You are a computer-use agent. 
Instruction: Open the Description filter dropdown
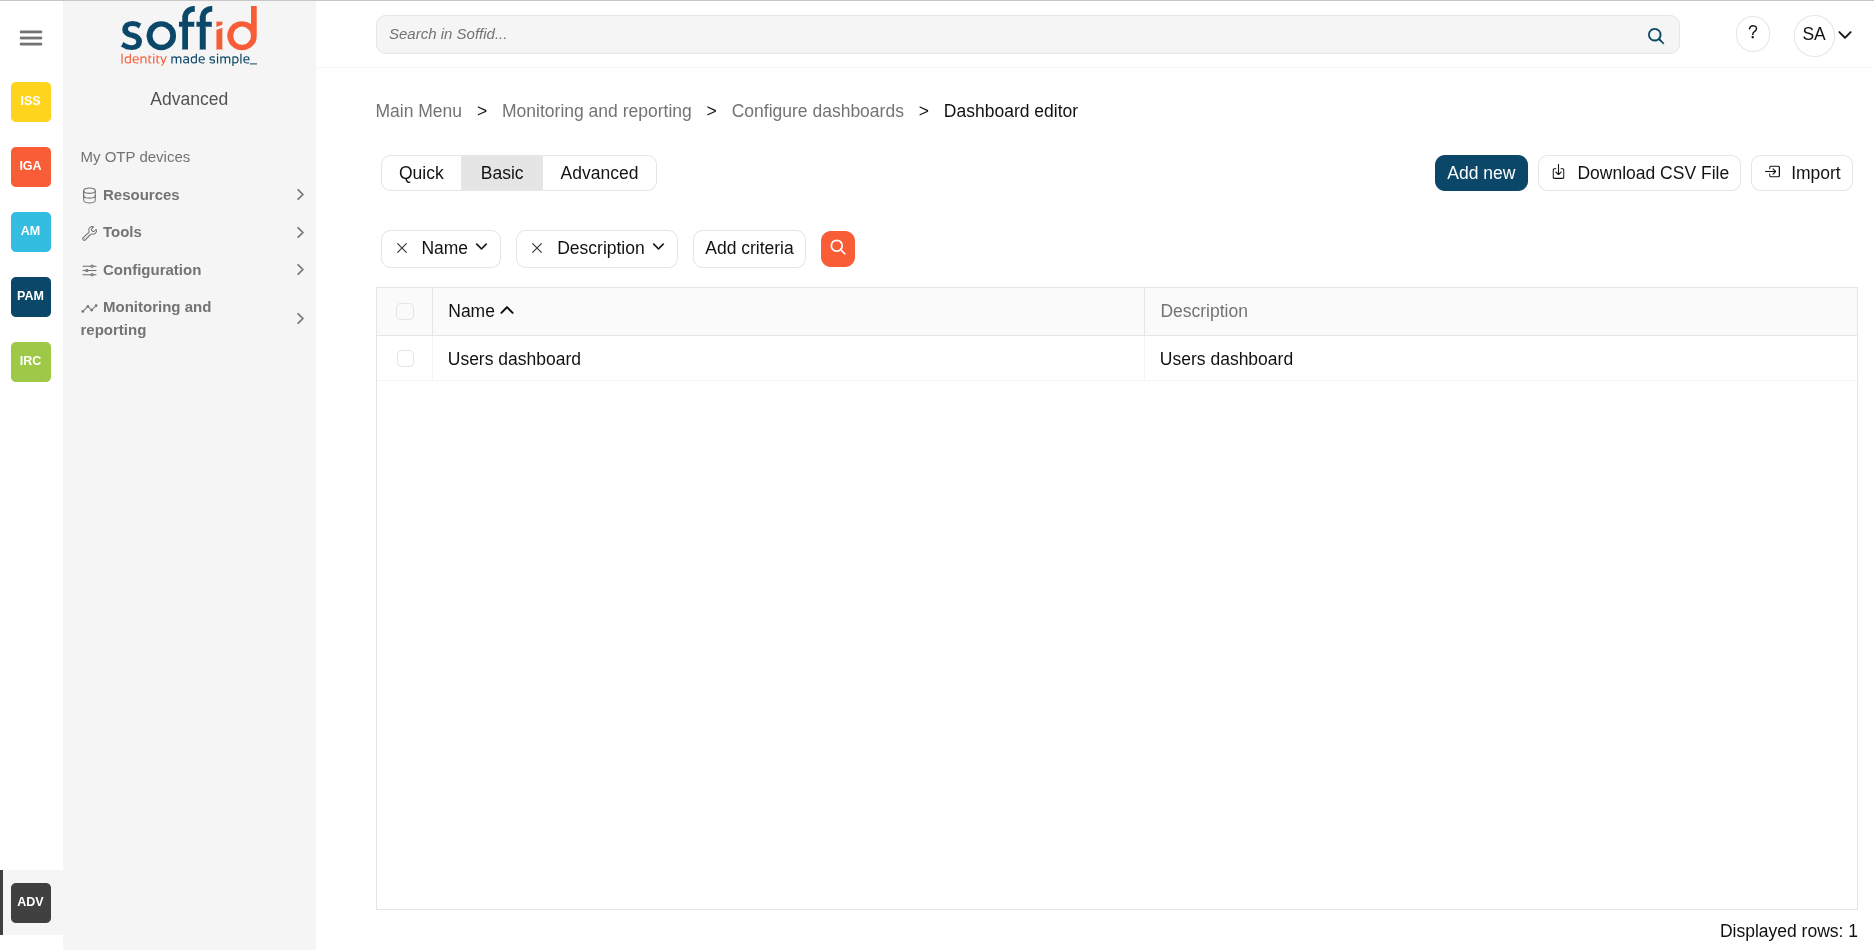[610, 248]
